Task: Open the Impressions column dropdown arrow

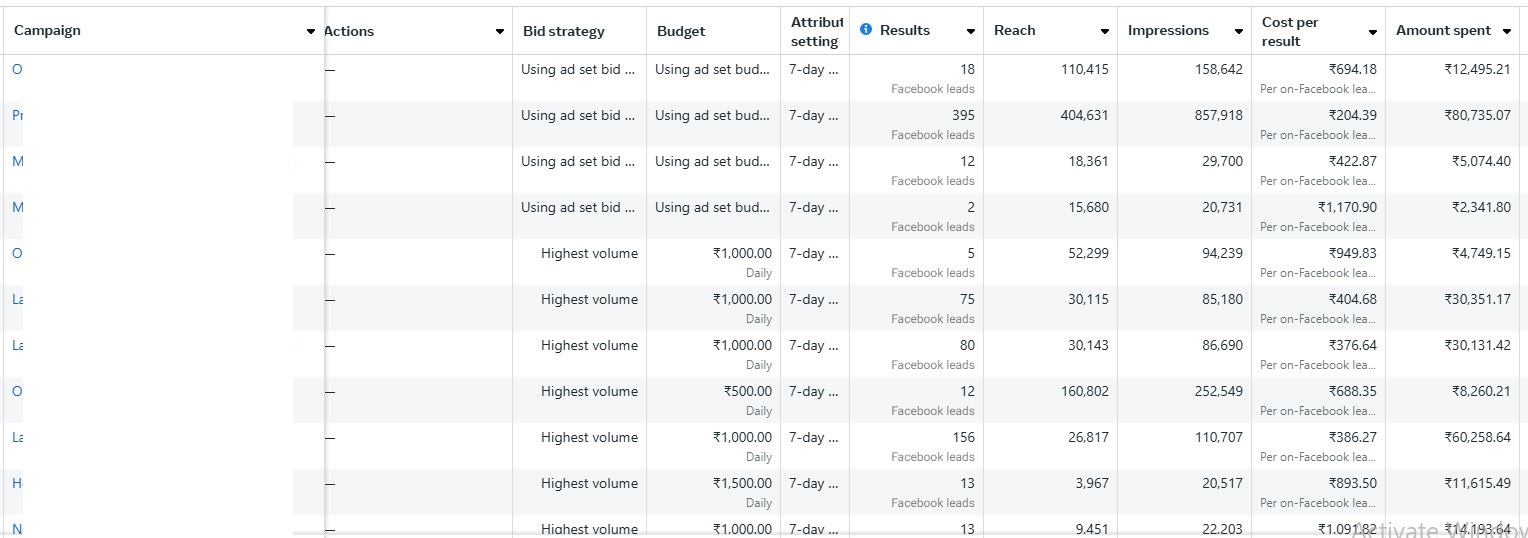Action: tap(1238, 32)
